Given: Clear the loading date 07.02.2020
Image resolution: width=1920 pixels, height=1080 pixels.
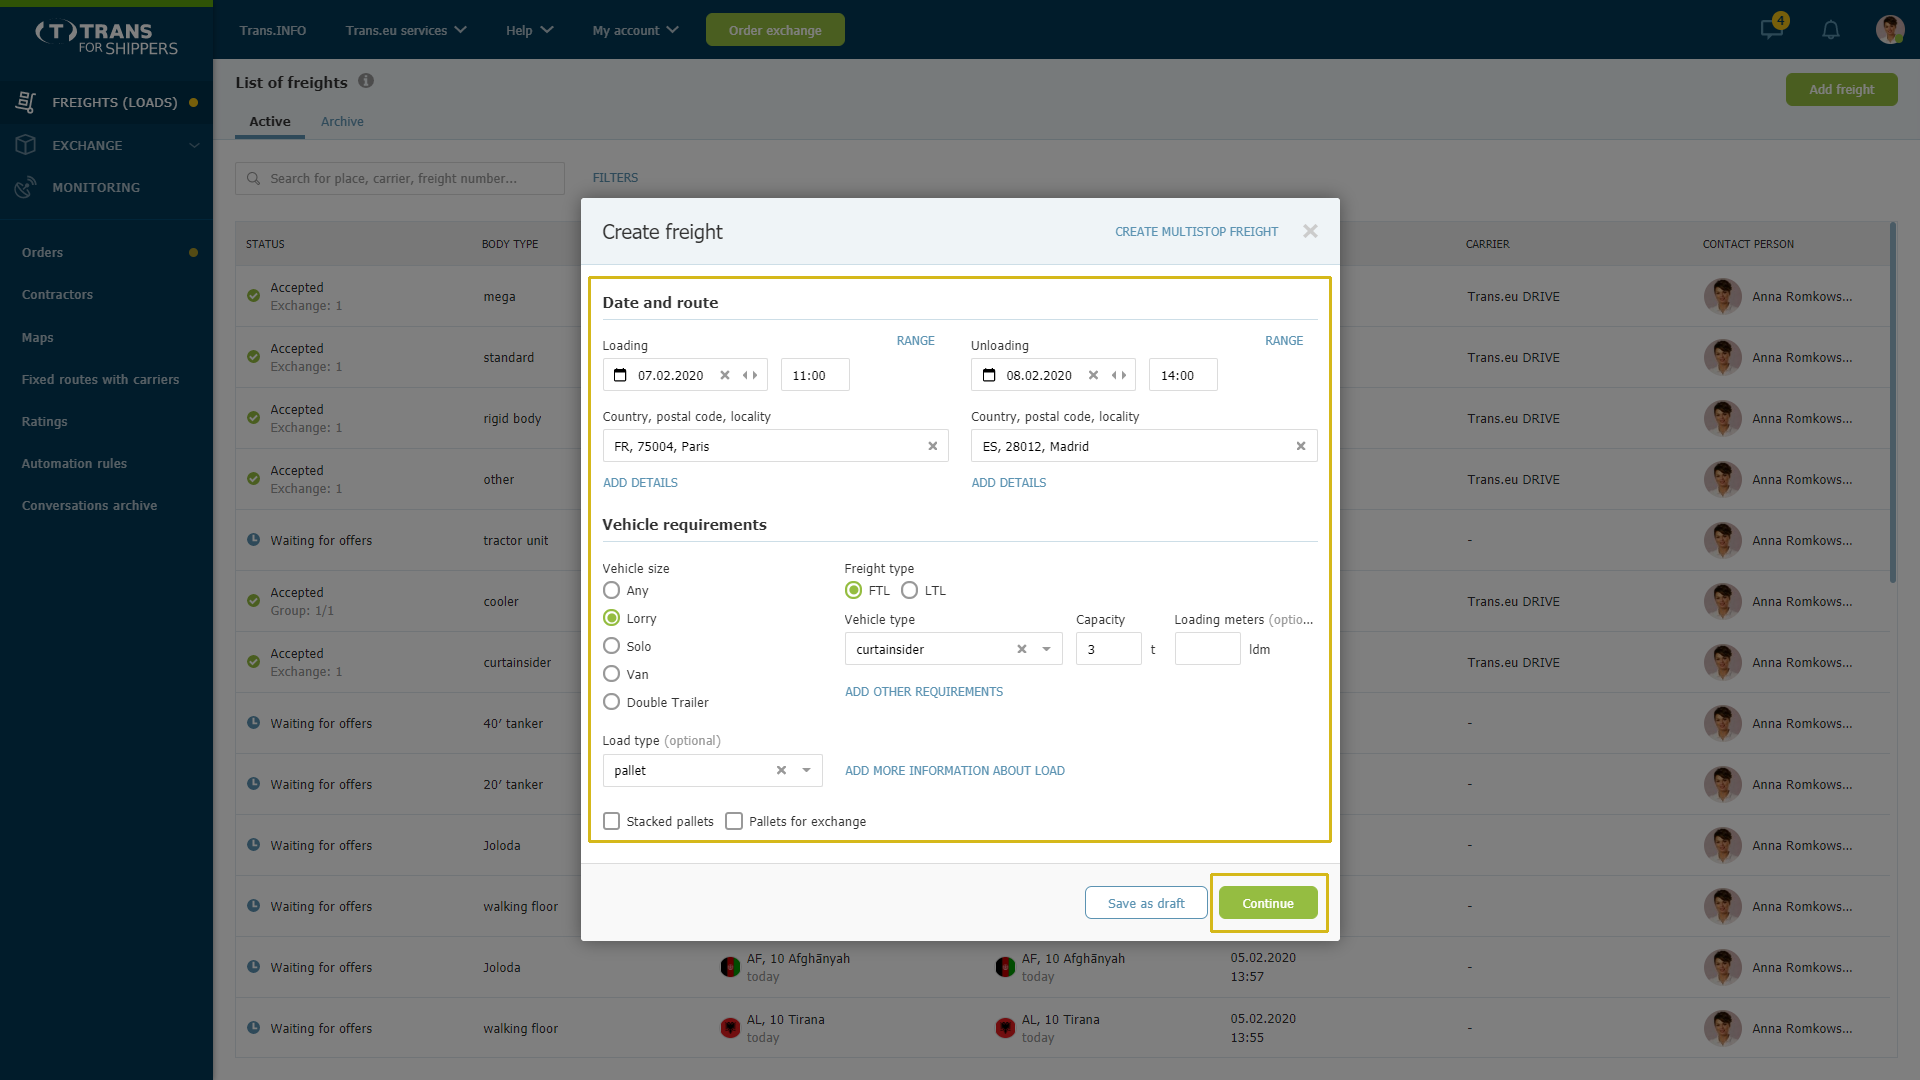Looking at the screenshot, I should tap(725, 375).
